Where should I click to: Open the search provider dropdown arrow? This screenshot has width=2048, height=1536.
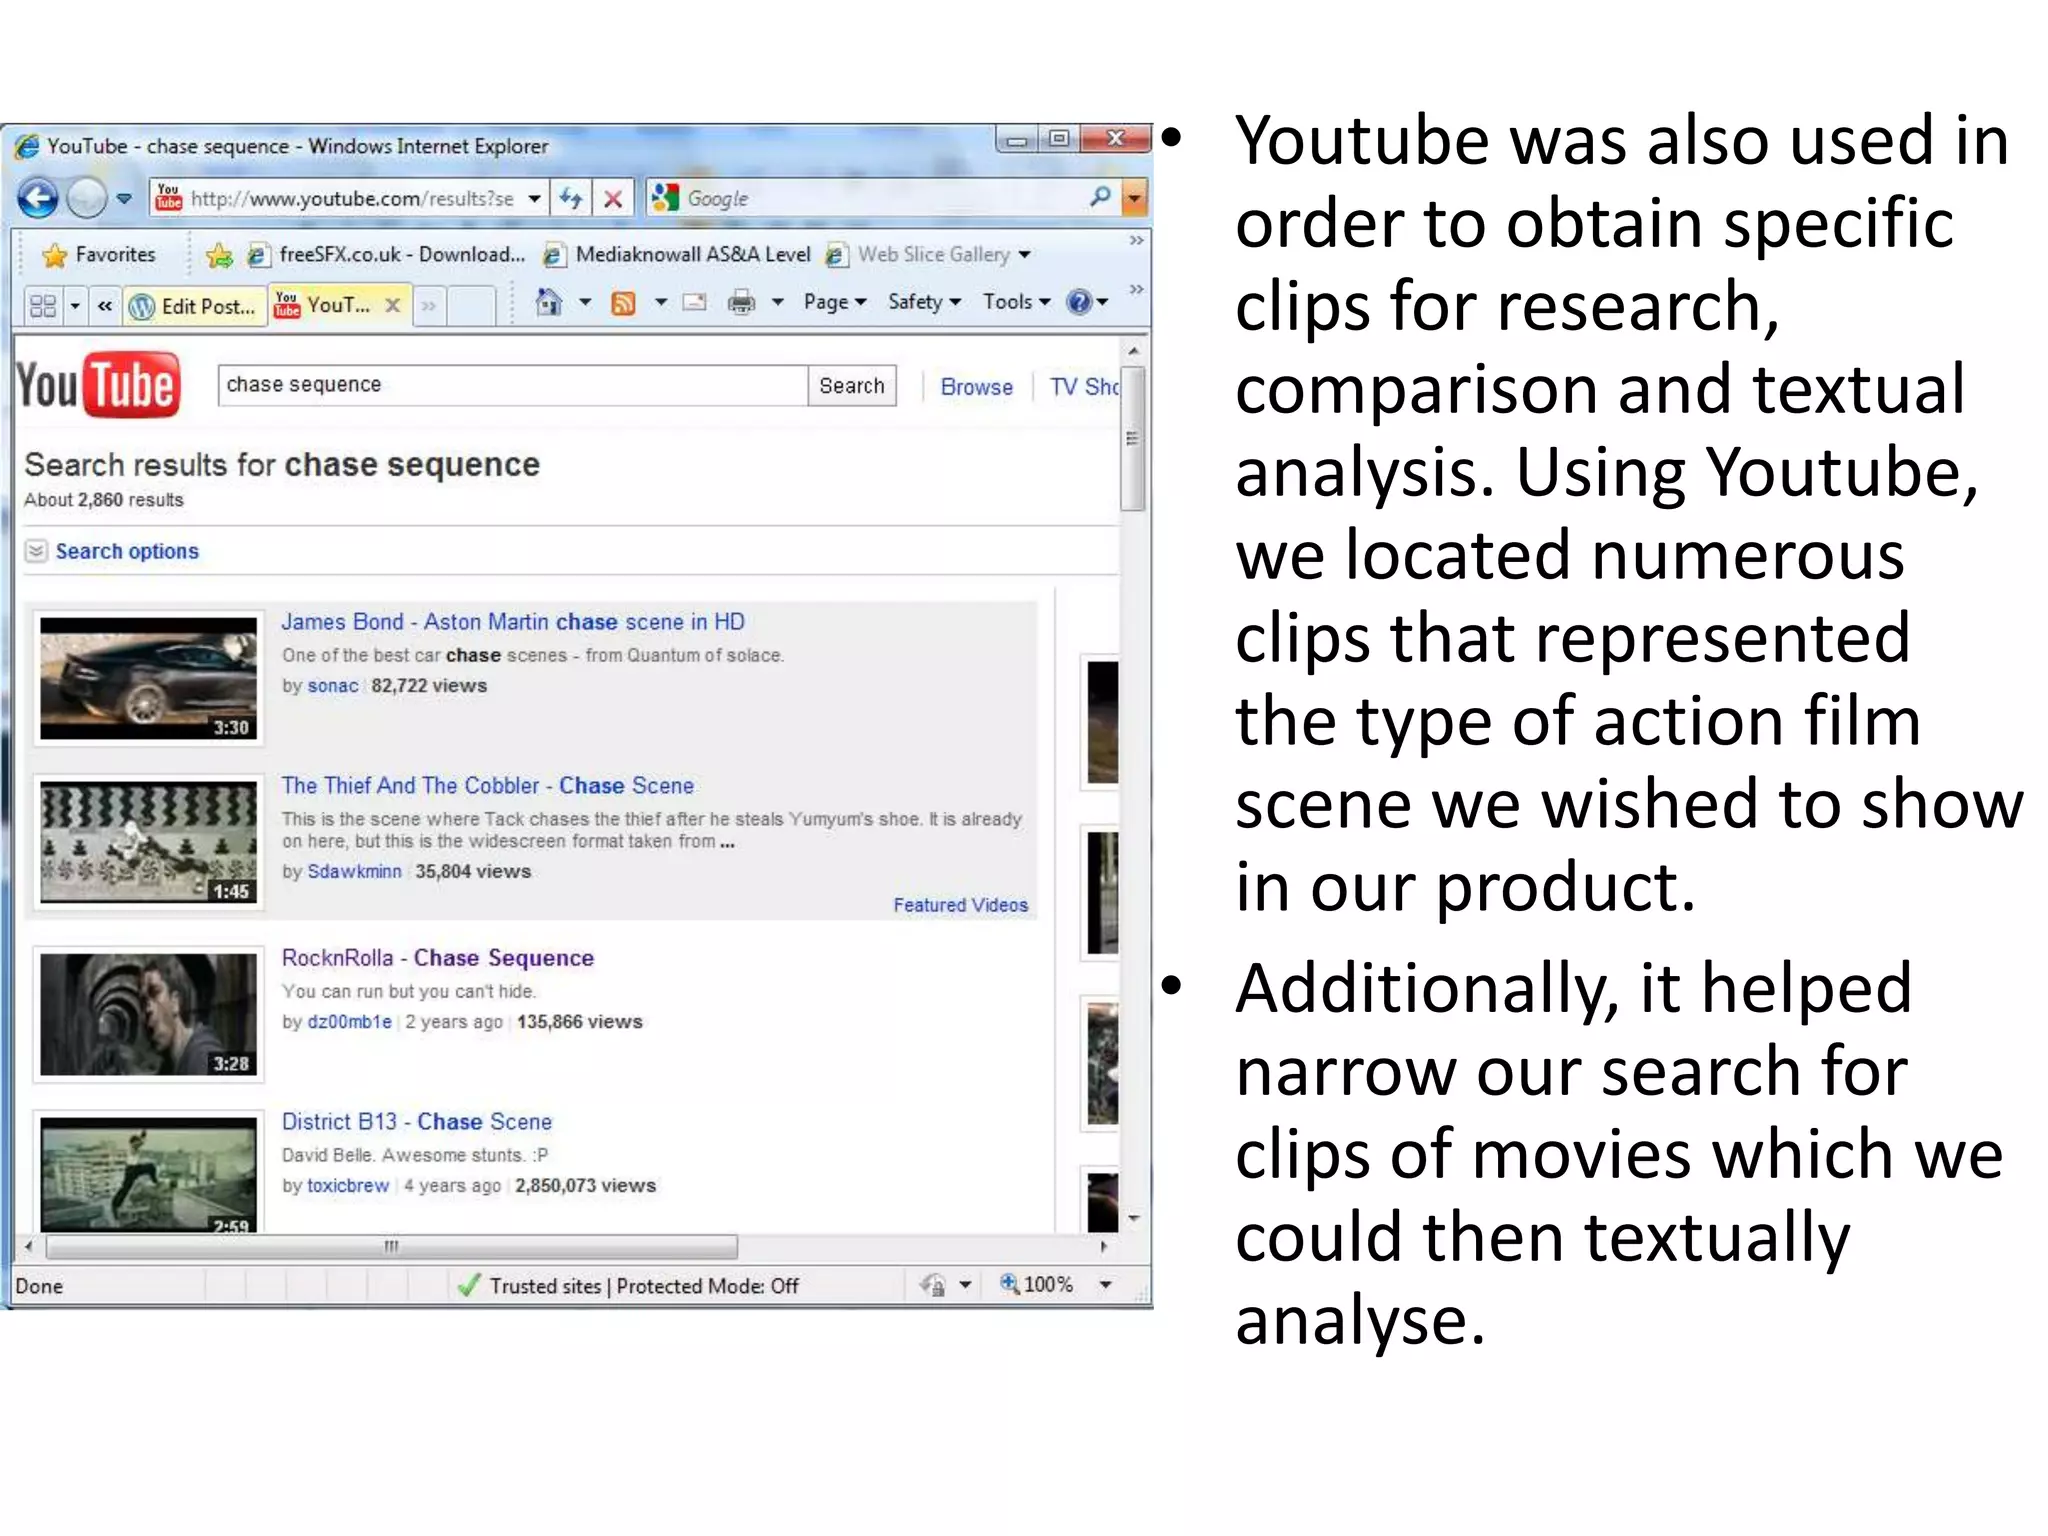point(1134,198)
